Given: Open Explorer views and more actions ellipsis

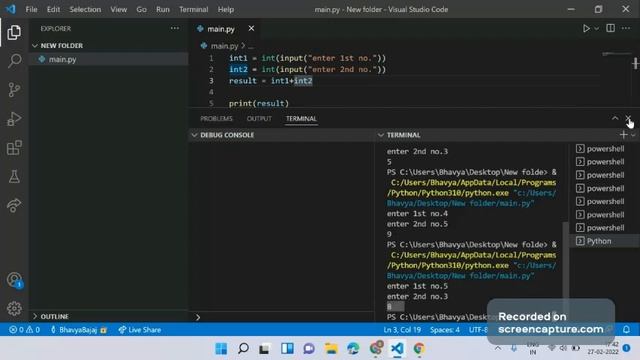Looking at the screenshot, I should (175, 28).
